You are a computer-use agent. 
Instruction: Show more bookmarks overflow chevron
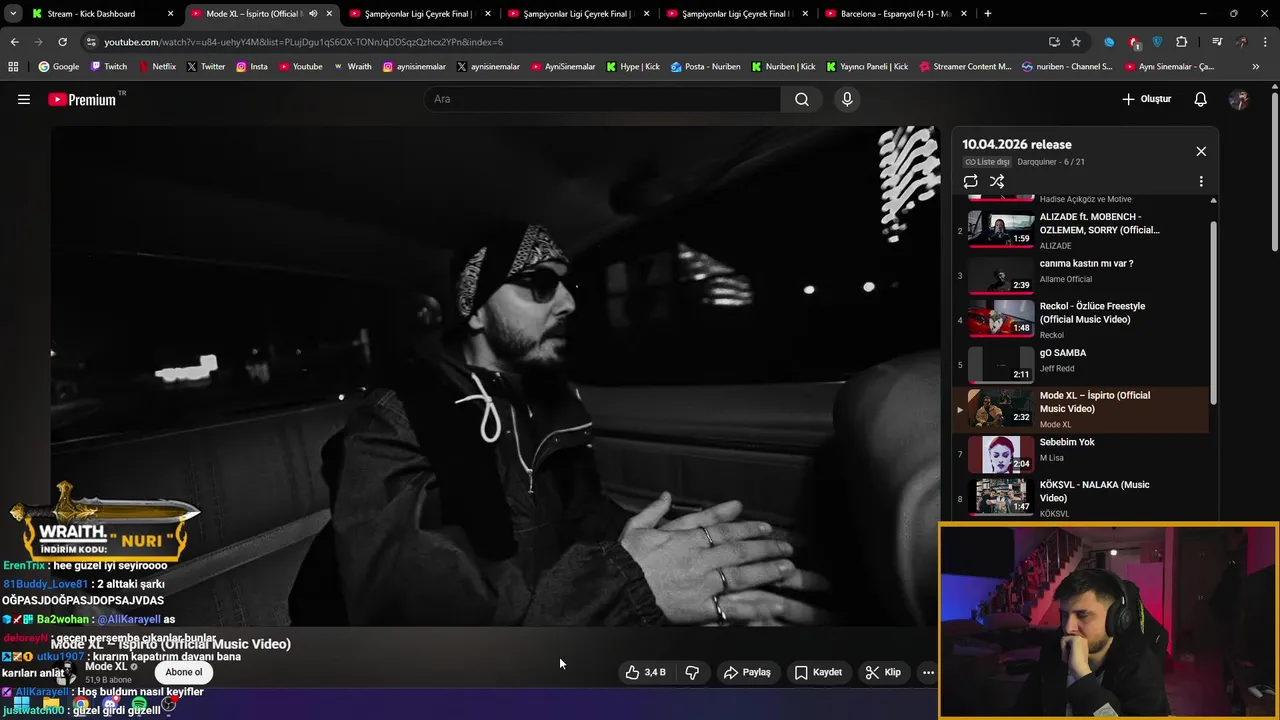[x=1256, y=67]
